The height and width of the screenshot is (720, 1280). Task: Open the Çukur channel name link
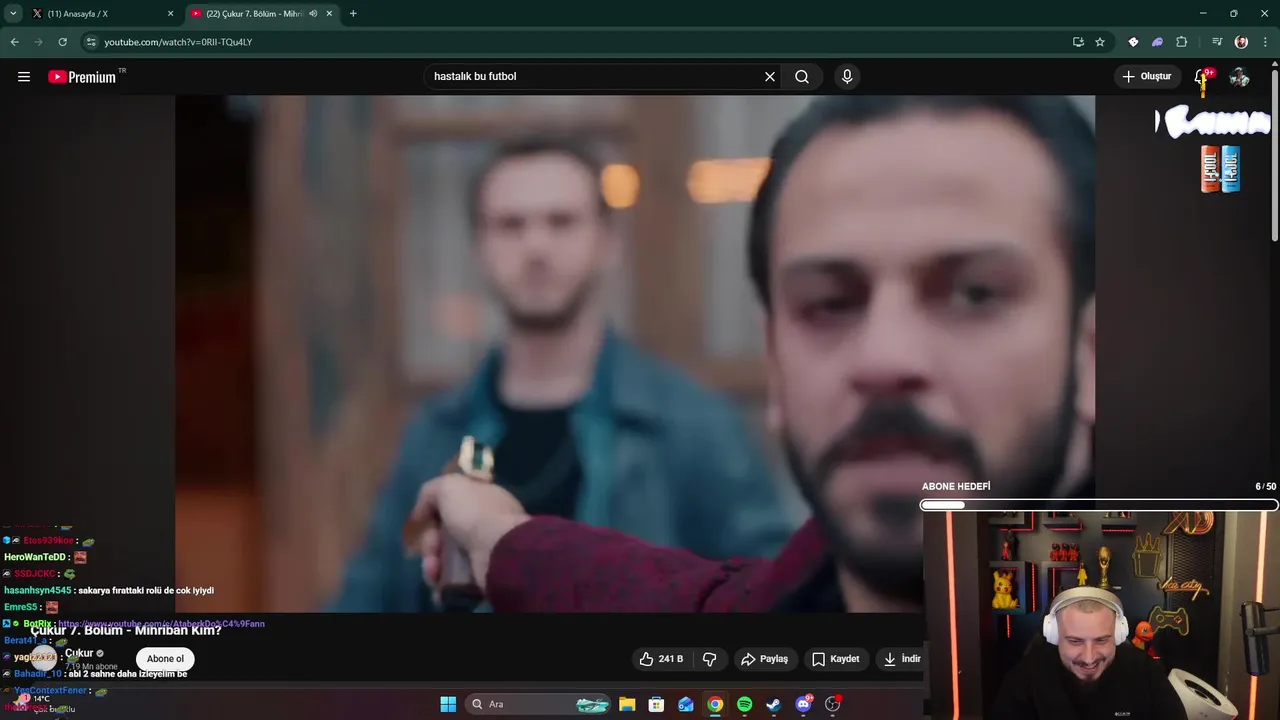(x=79, y=653)
